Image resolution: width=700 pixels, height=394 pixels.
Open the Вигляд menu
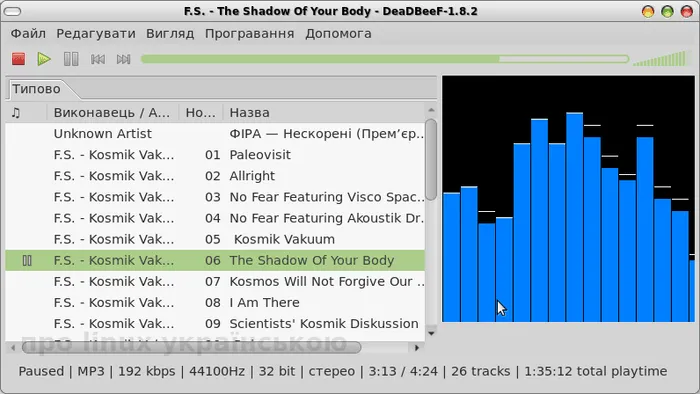point(170,33)
